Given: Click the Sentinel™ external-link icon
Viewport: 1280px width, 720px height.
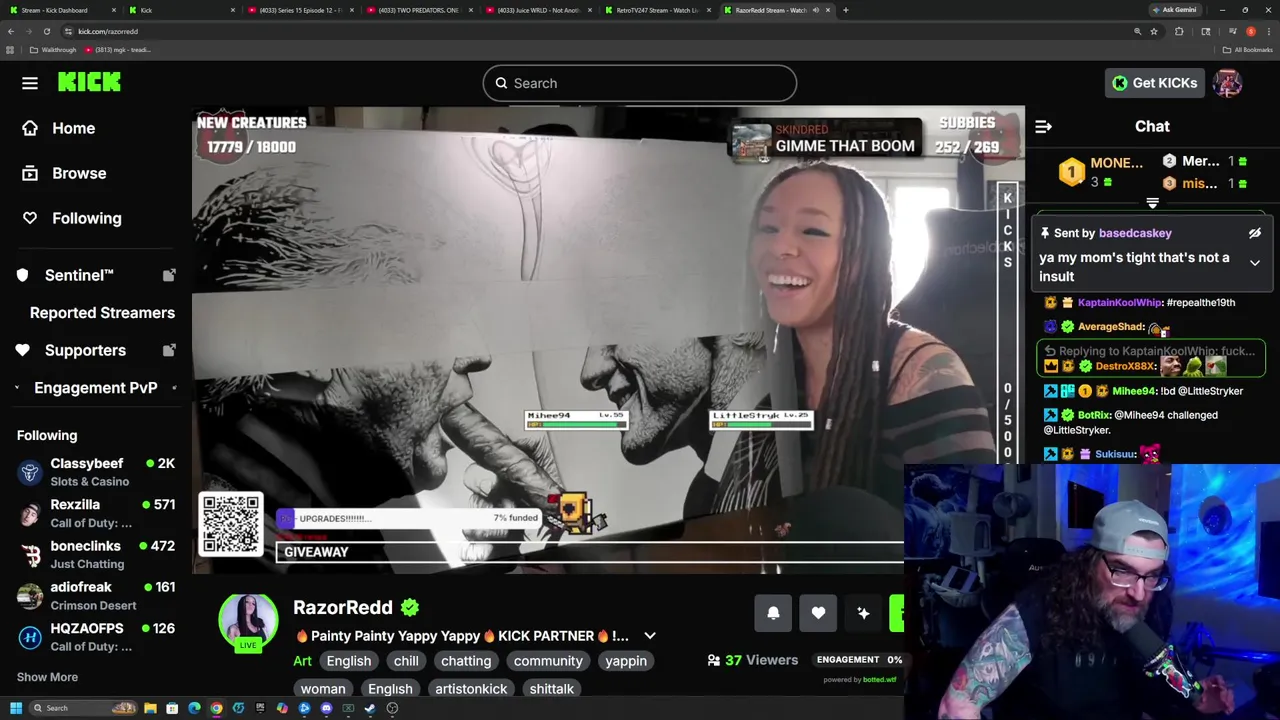Looking at the screenshot, I should point(169,275).
